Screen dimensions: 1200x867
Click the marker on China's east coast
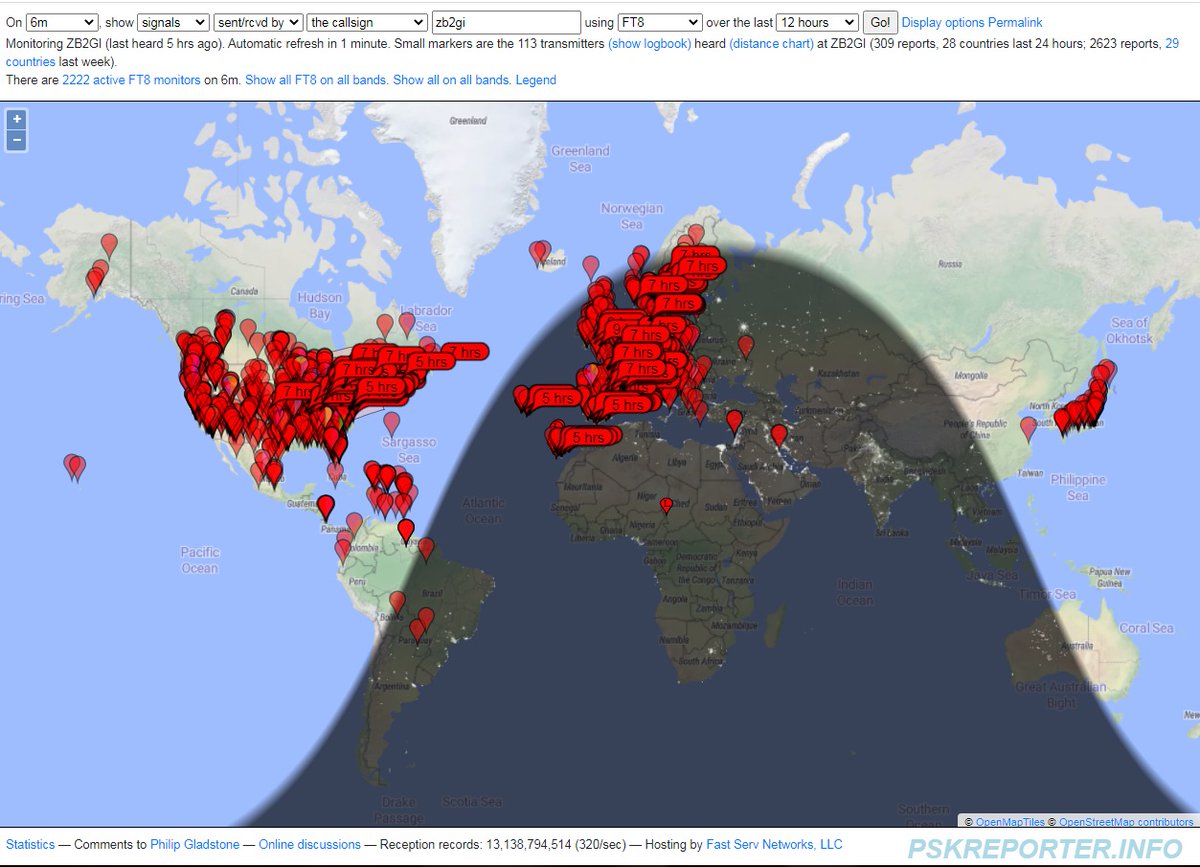tap(1028, 428)
